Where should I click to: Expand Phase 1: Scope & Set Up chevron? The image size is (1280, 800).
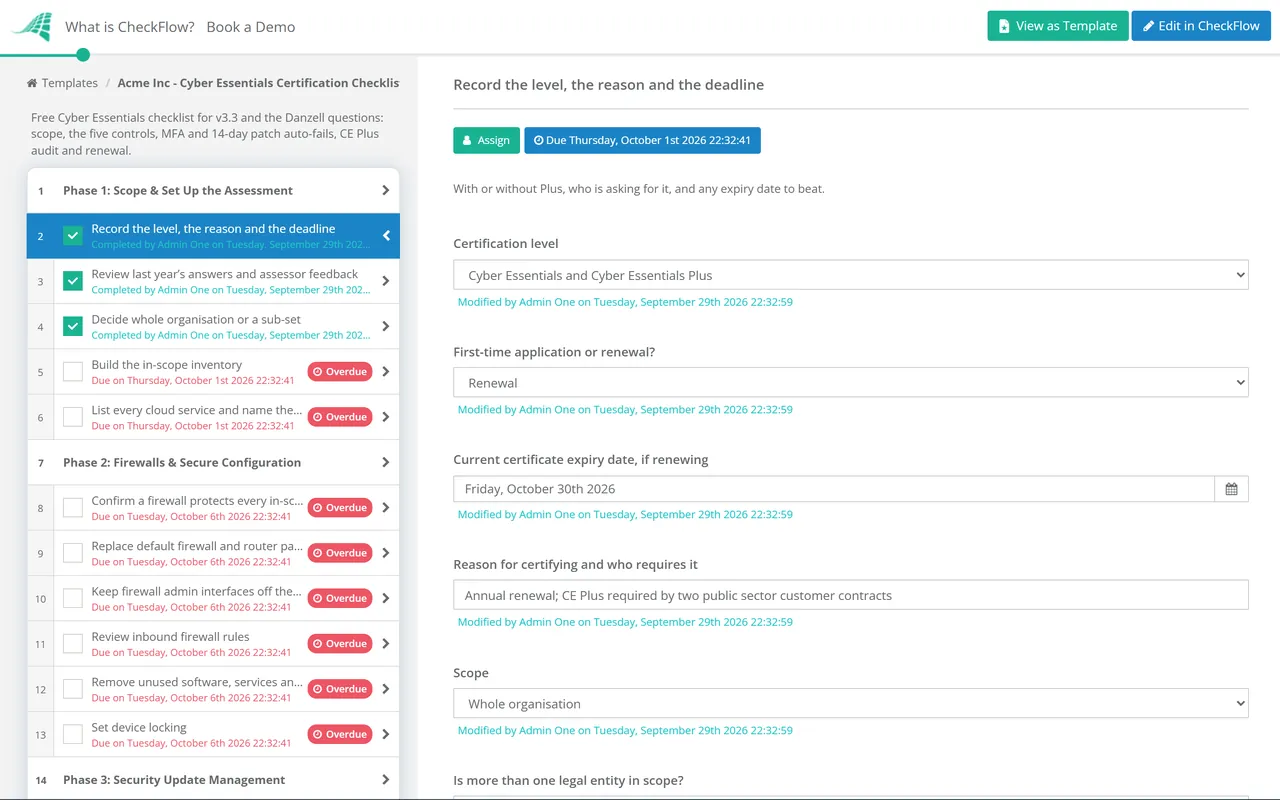coord(386,191)
